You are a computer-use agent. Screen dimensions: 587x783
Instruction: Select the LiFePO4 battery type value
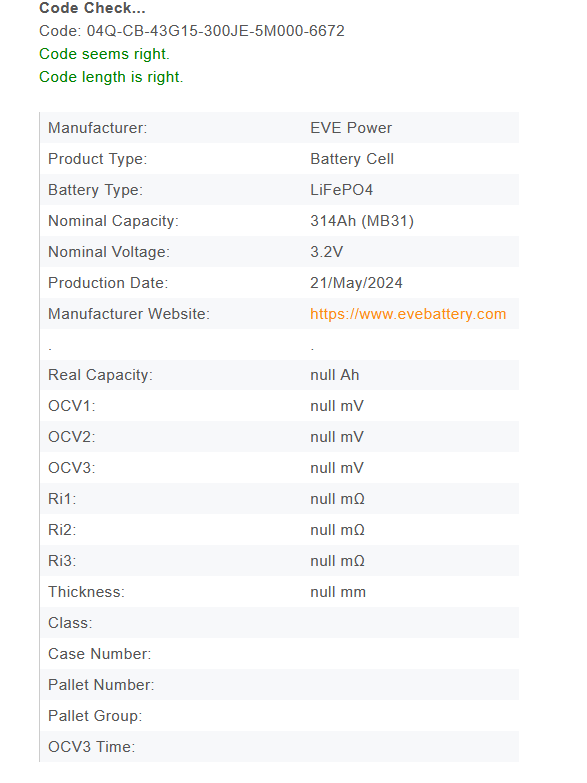click(341, 190)
